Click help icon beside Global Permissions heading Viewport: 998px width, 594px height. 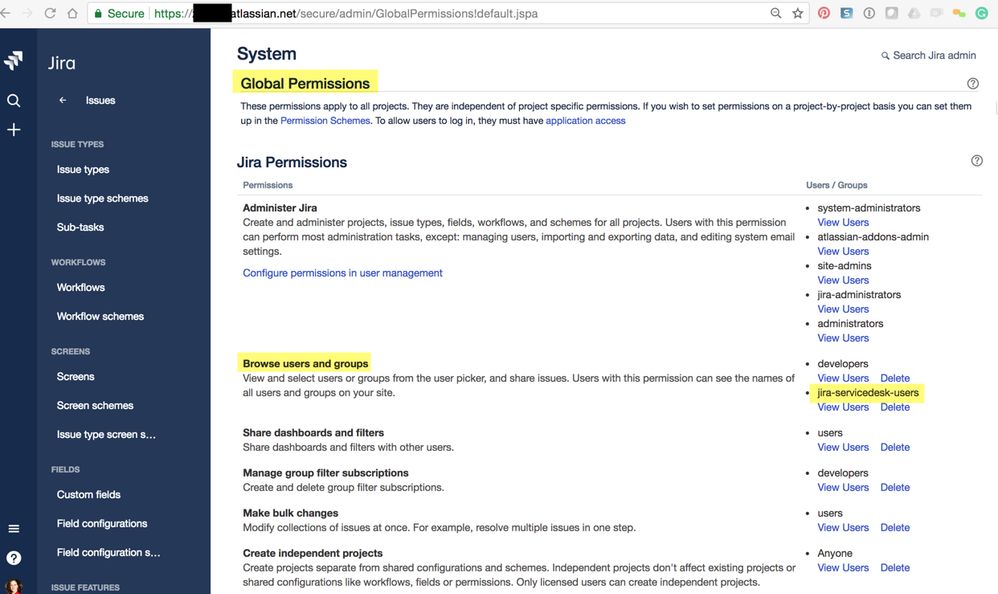973,83
